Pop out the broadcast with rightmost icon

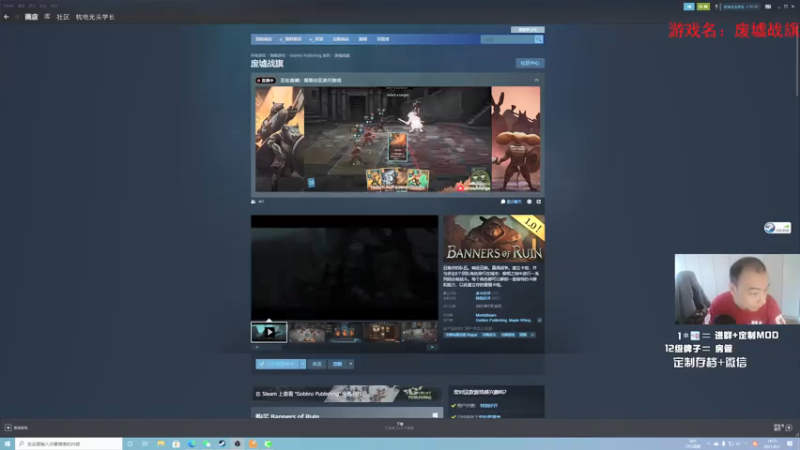click(539, 202)
